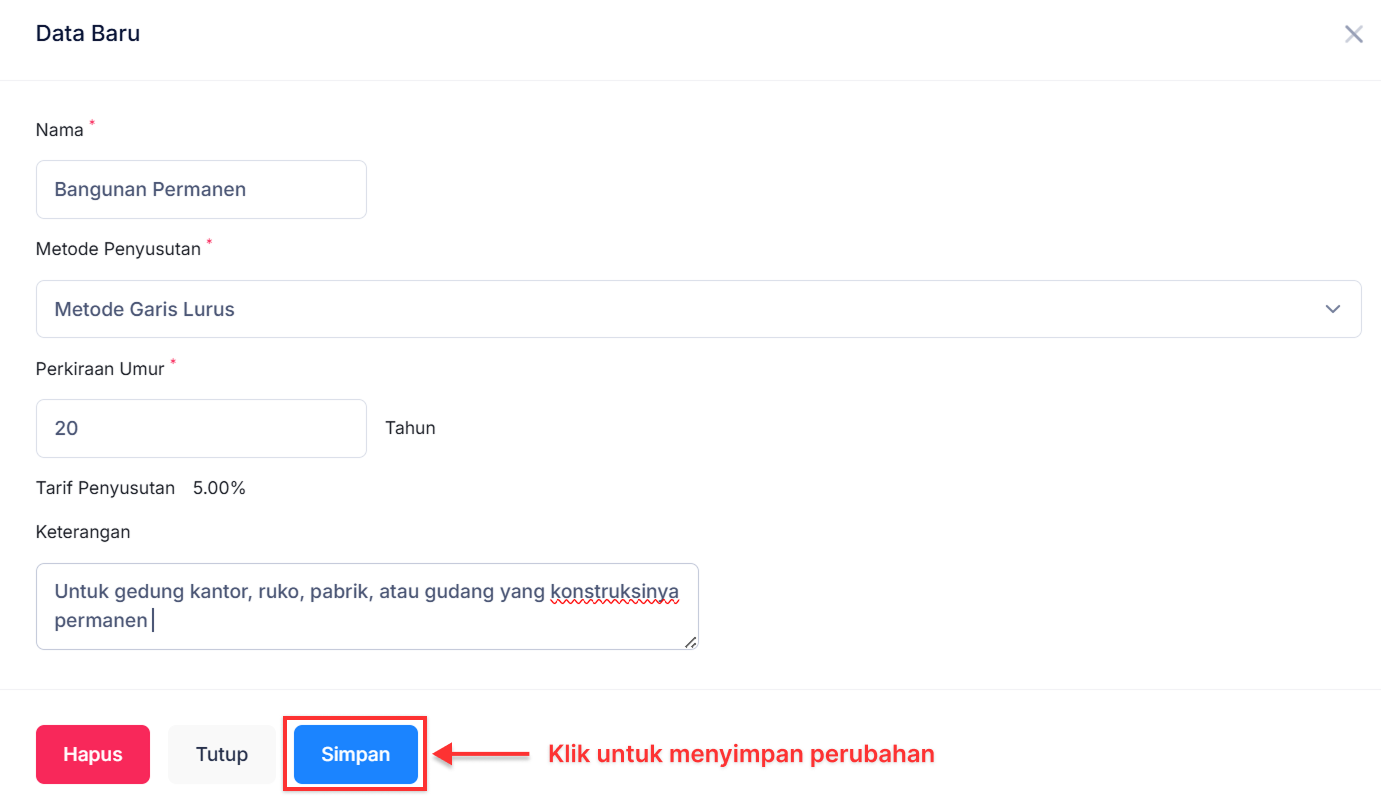
Task: Click the Tutup button
Action: tap(221, 754)
